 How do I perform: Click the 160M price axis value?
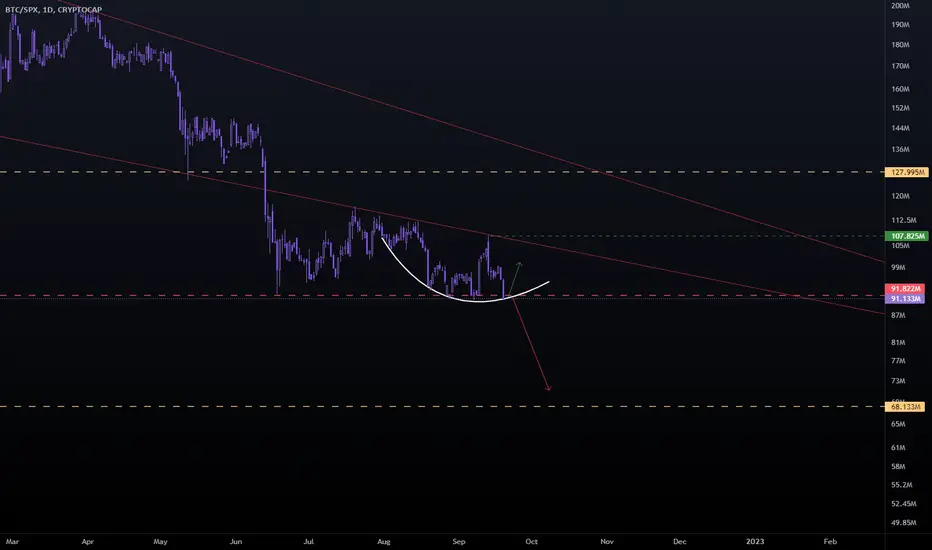click(x=900, y=89)
